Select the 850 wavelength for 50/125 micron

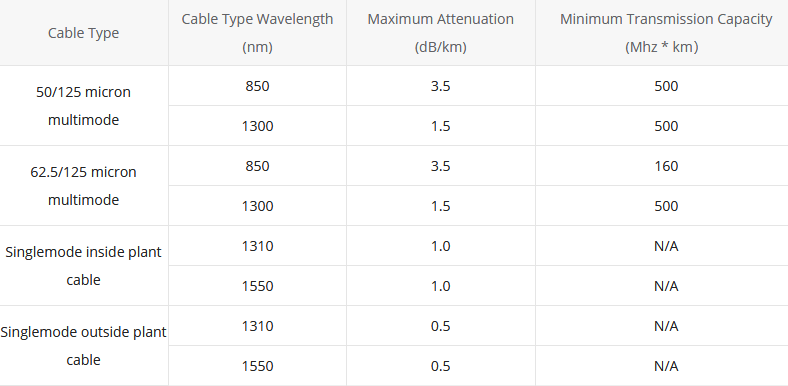tap(257, 86)
